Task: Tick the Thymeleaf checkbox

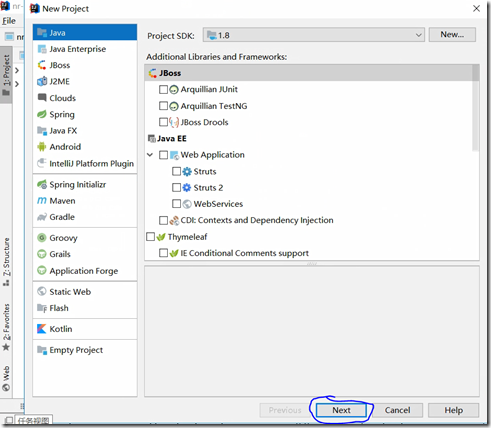Action: (x=151, y=237)
